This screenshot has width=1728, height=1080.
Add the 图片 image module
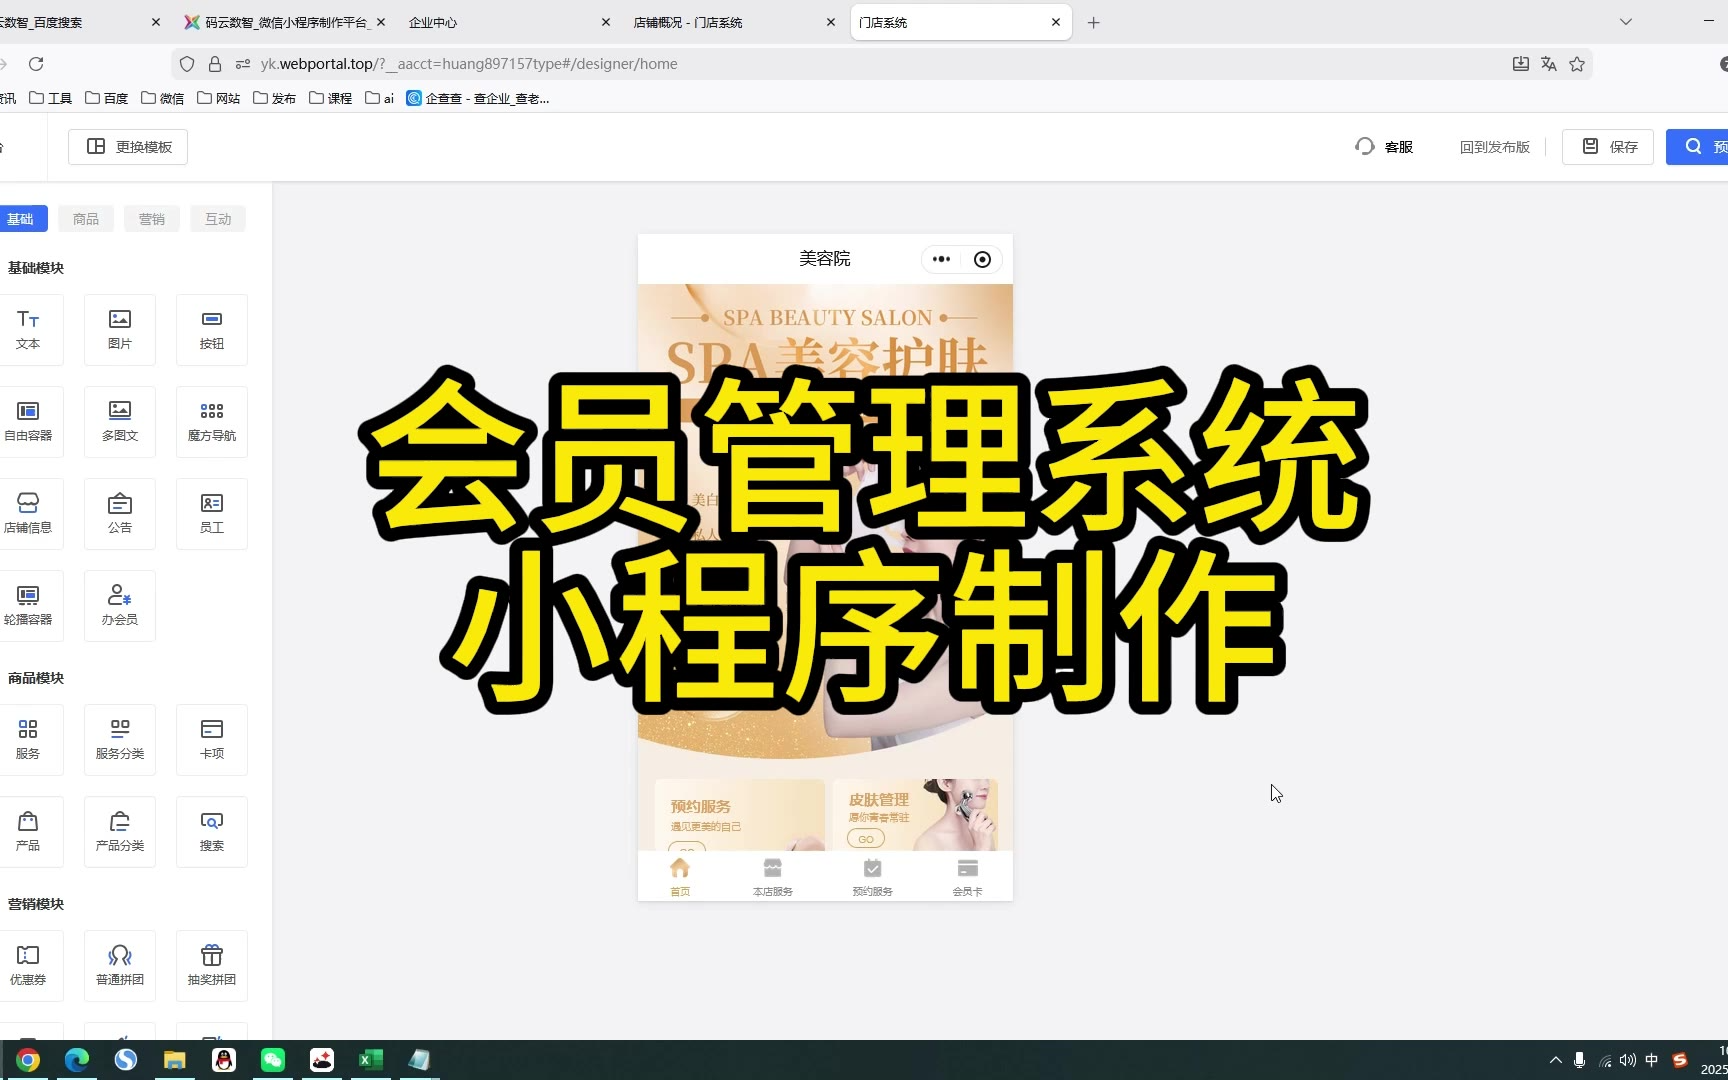[x=120, y=329]
